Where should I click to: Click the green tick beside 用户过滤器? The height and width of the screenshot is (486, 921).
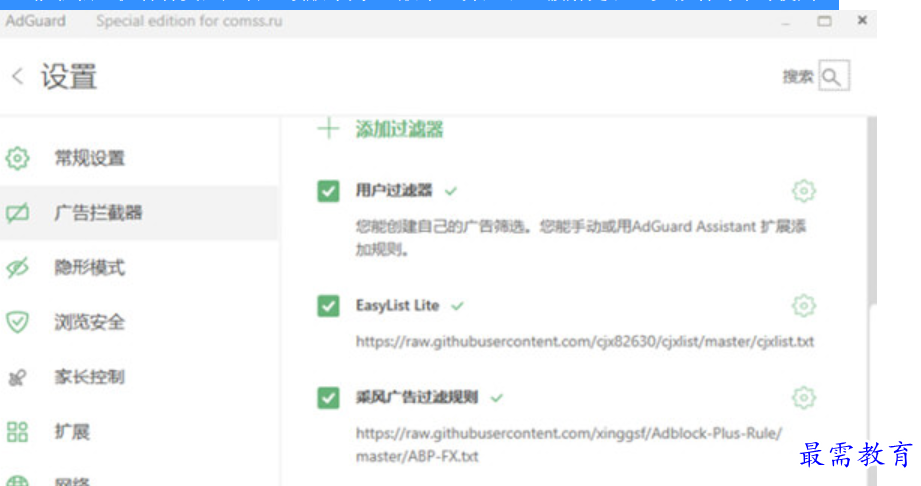451,191
